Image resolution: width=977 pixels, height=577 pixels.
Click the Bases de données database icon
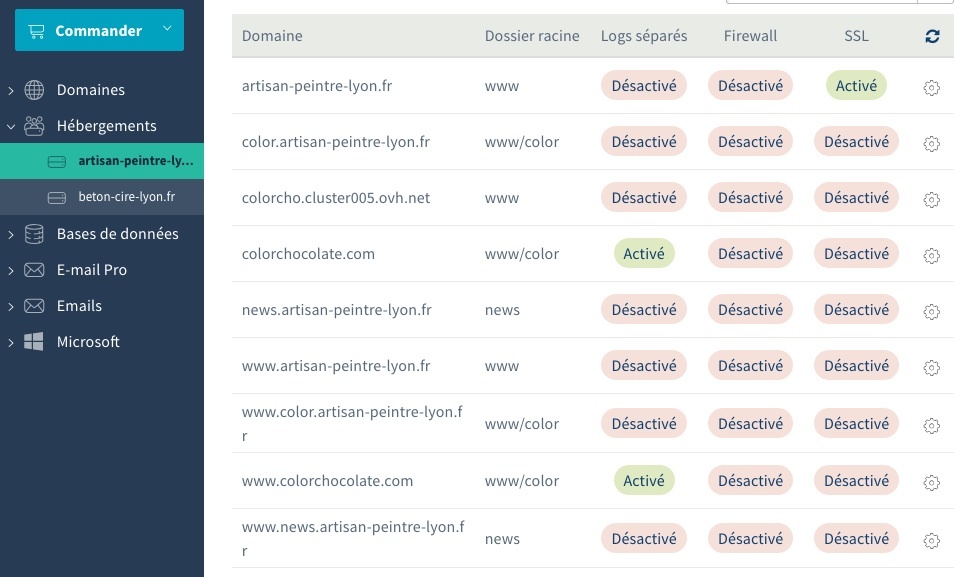click(34, 234)
